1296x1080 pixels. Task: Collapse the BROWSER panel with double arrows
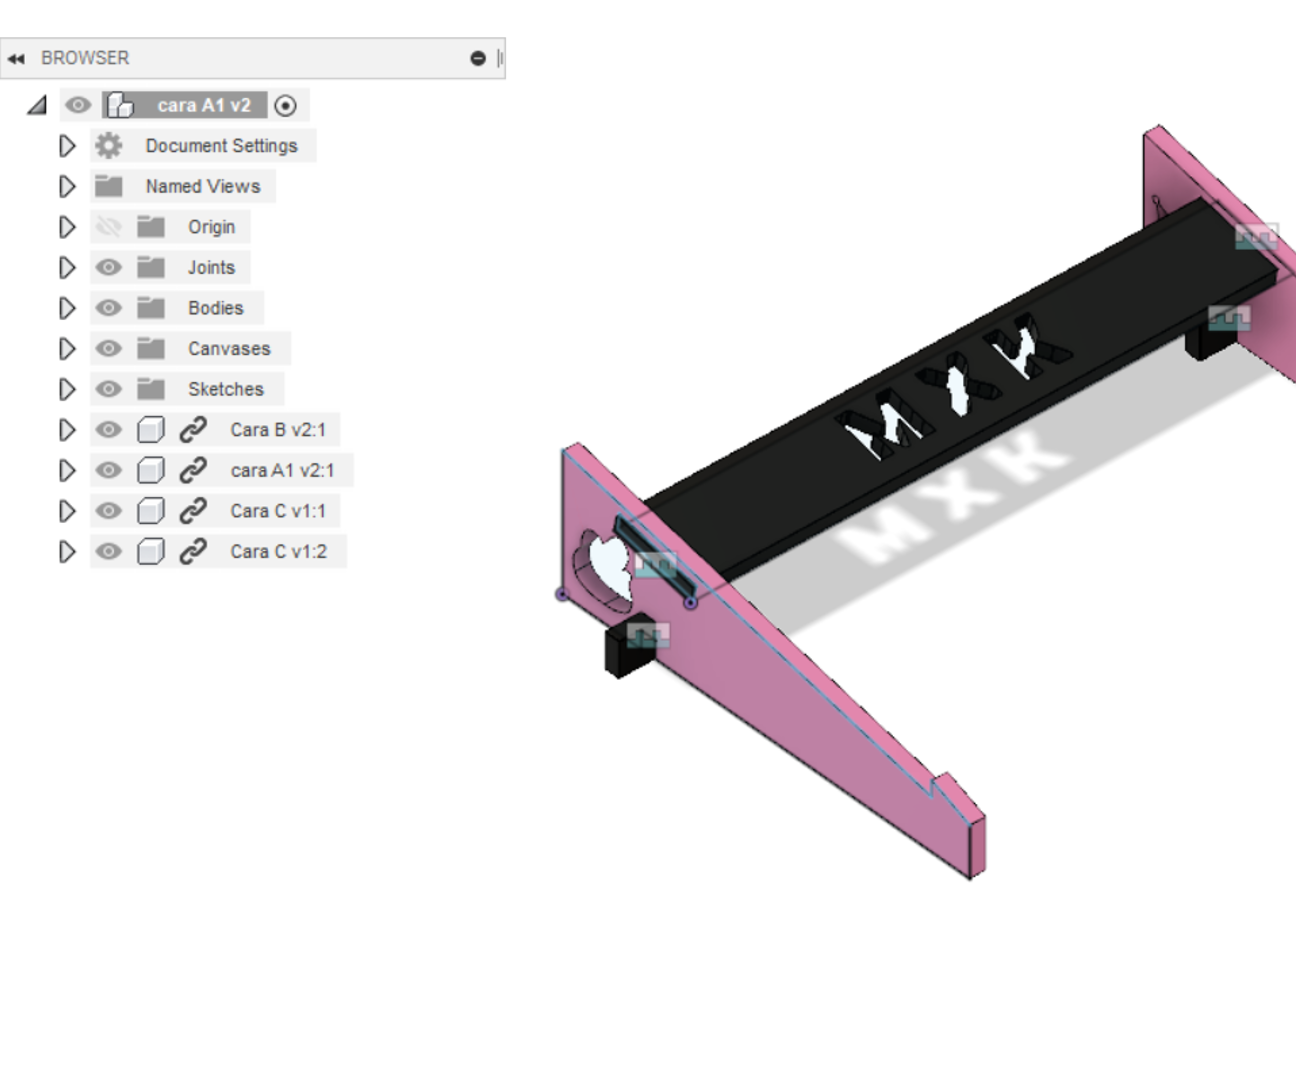[x=16, y=59]
